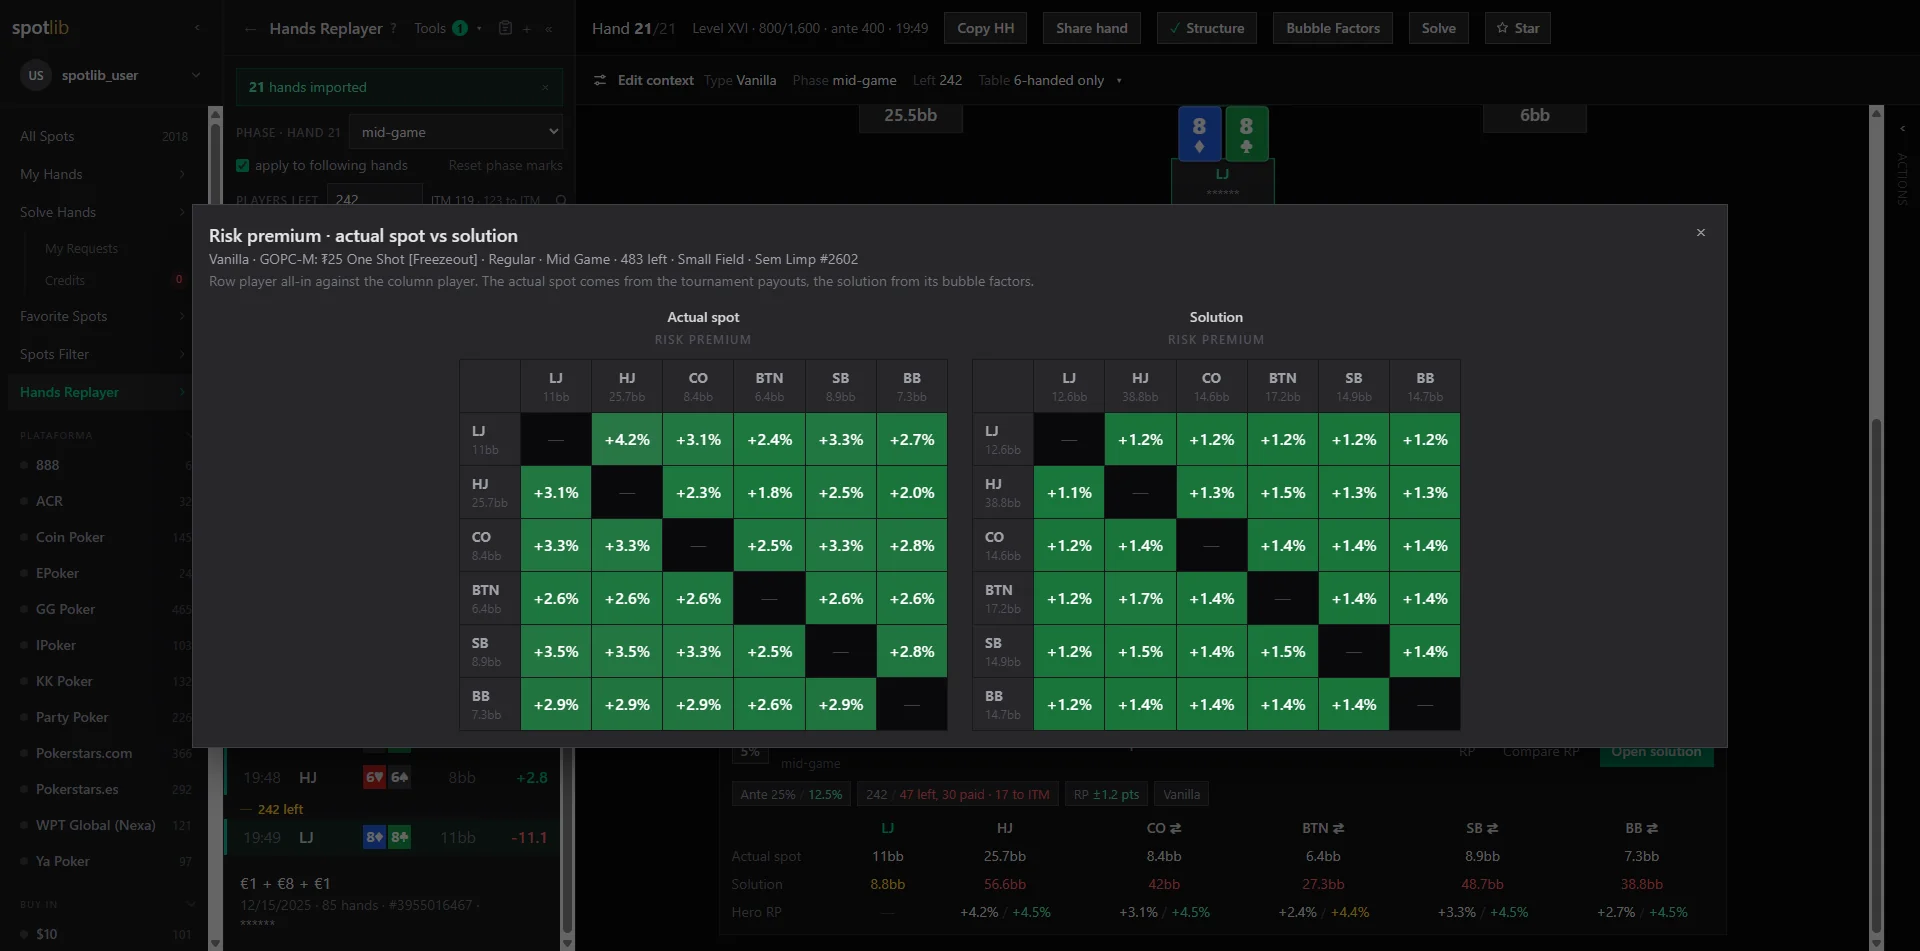Screen dimensions: 1920x951
Task: Collapse the PLATAFORMA section
Action: (188, 435)
